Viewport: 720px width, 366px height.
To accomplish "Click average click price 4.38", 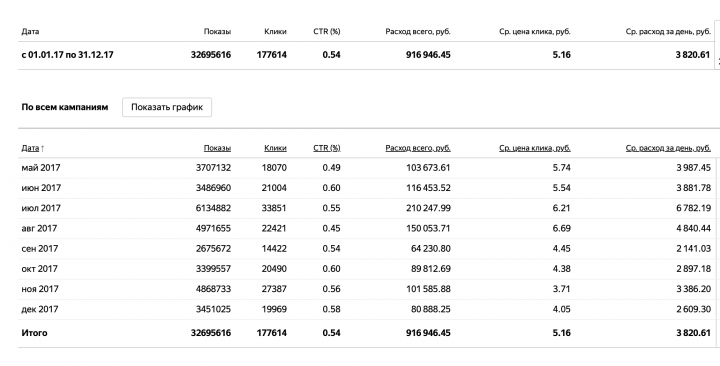I will click(x=562, y=269).
